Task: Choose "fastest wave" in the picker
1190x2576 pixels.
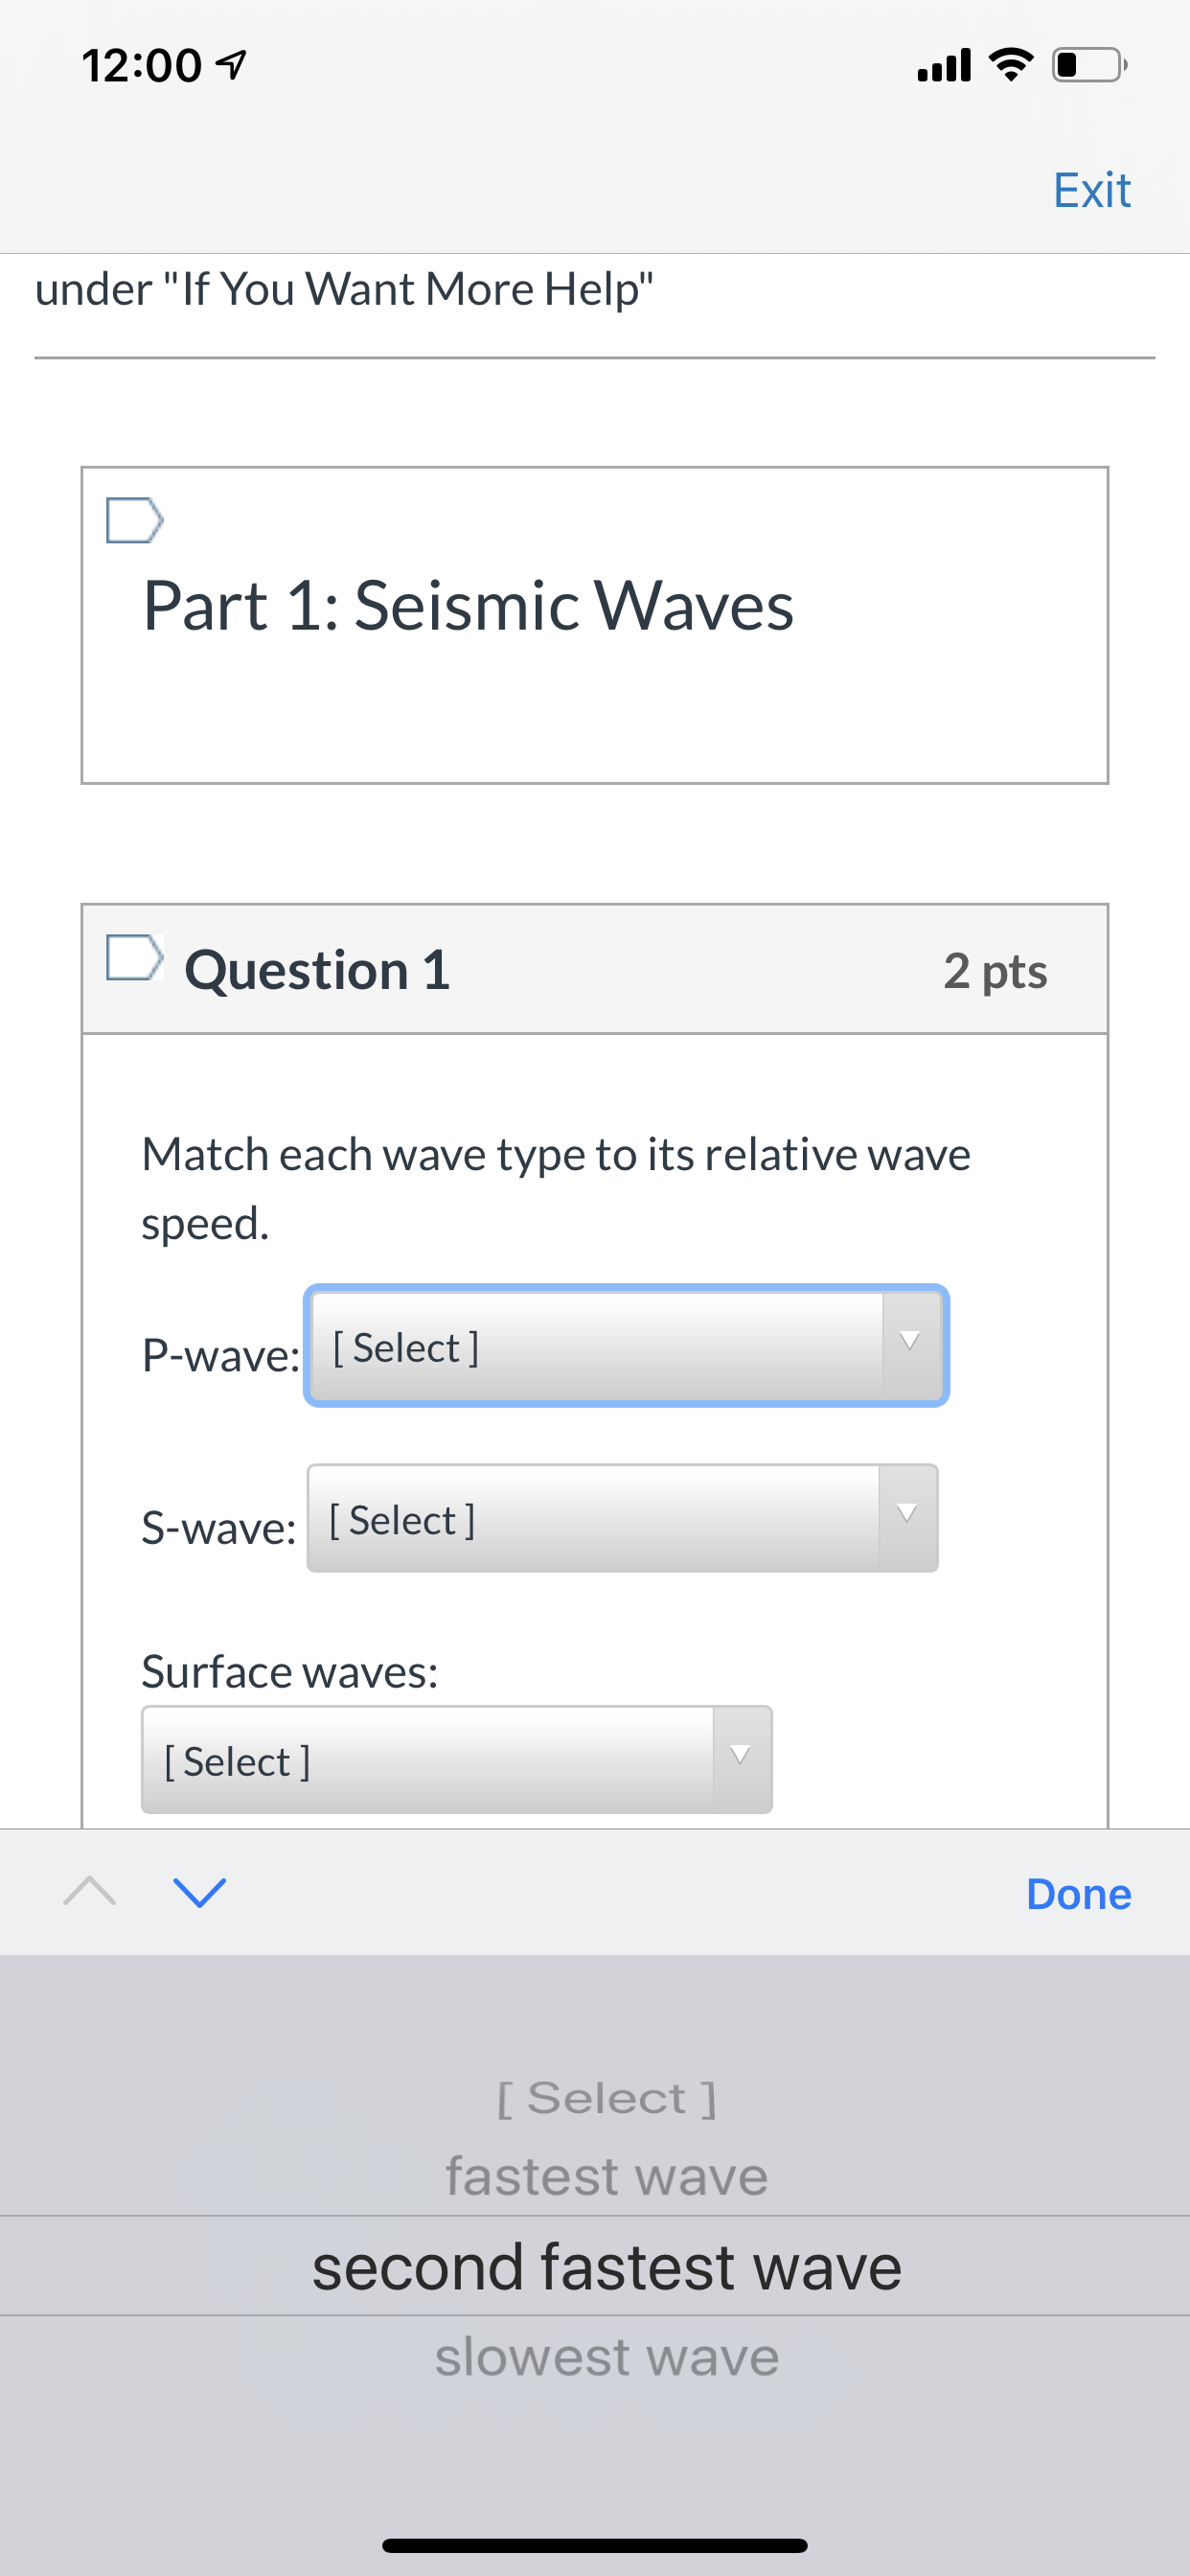Action: [x=607, y=2176]
